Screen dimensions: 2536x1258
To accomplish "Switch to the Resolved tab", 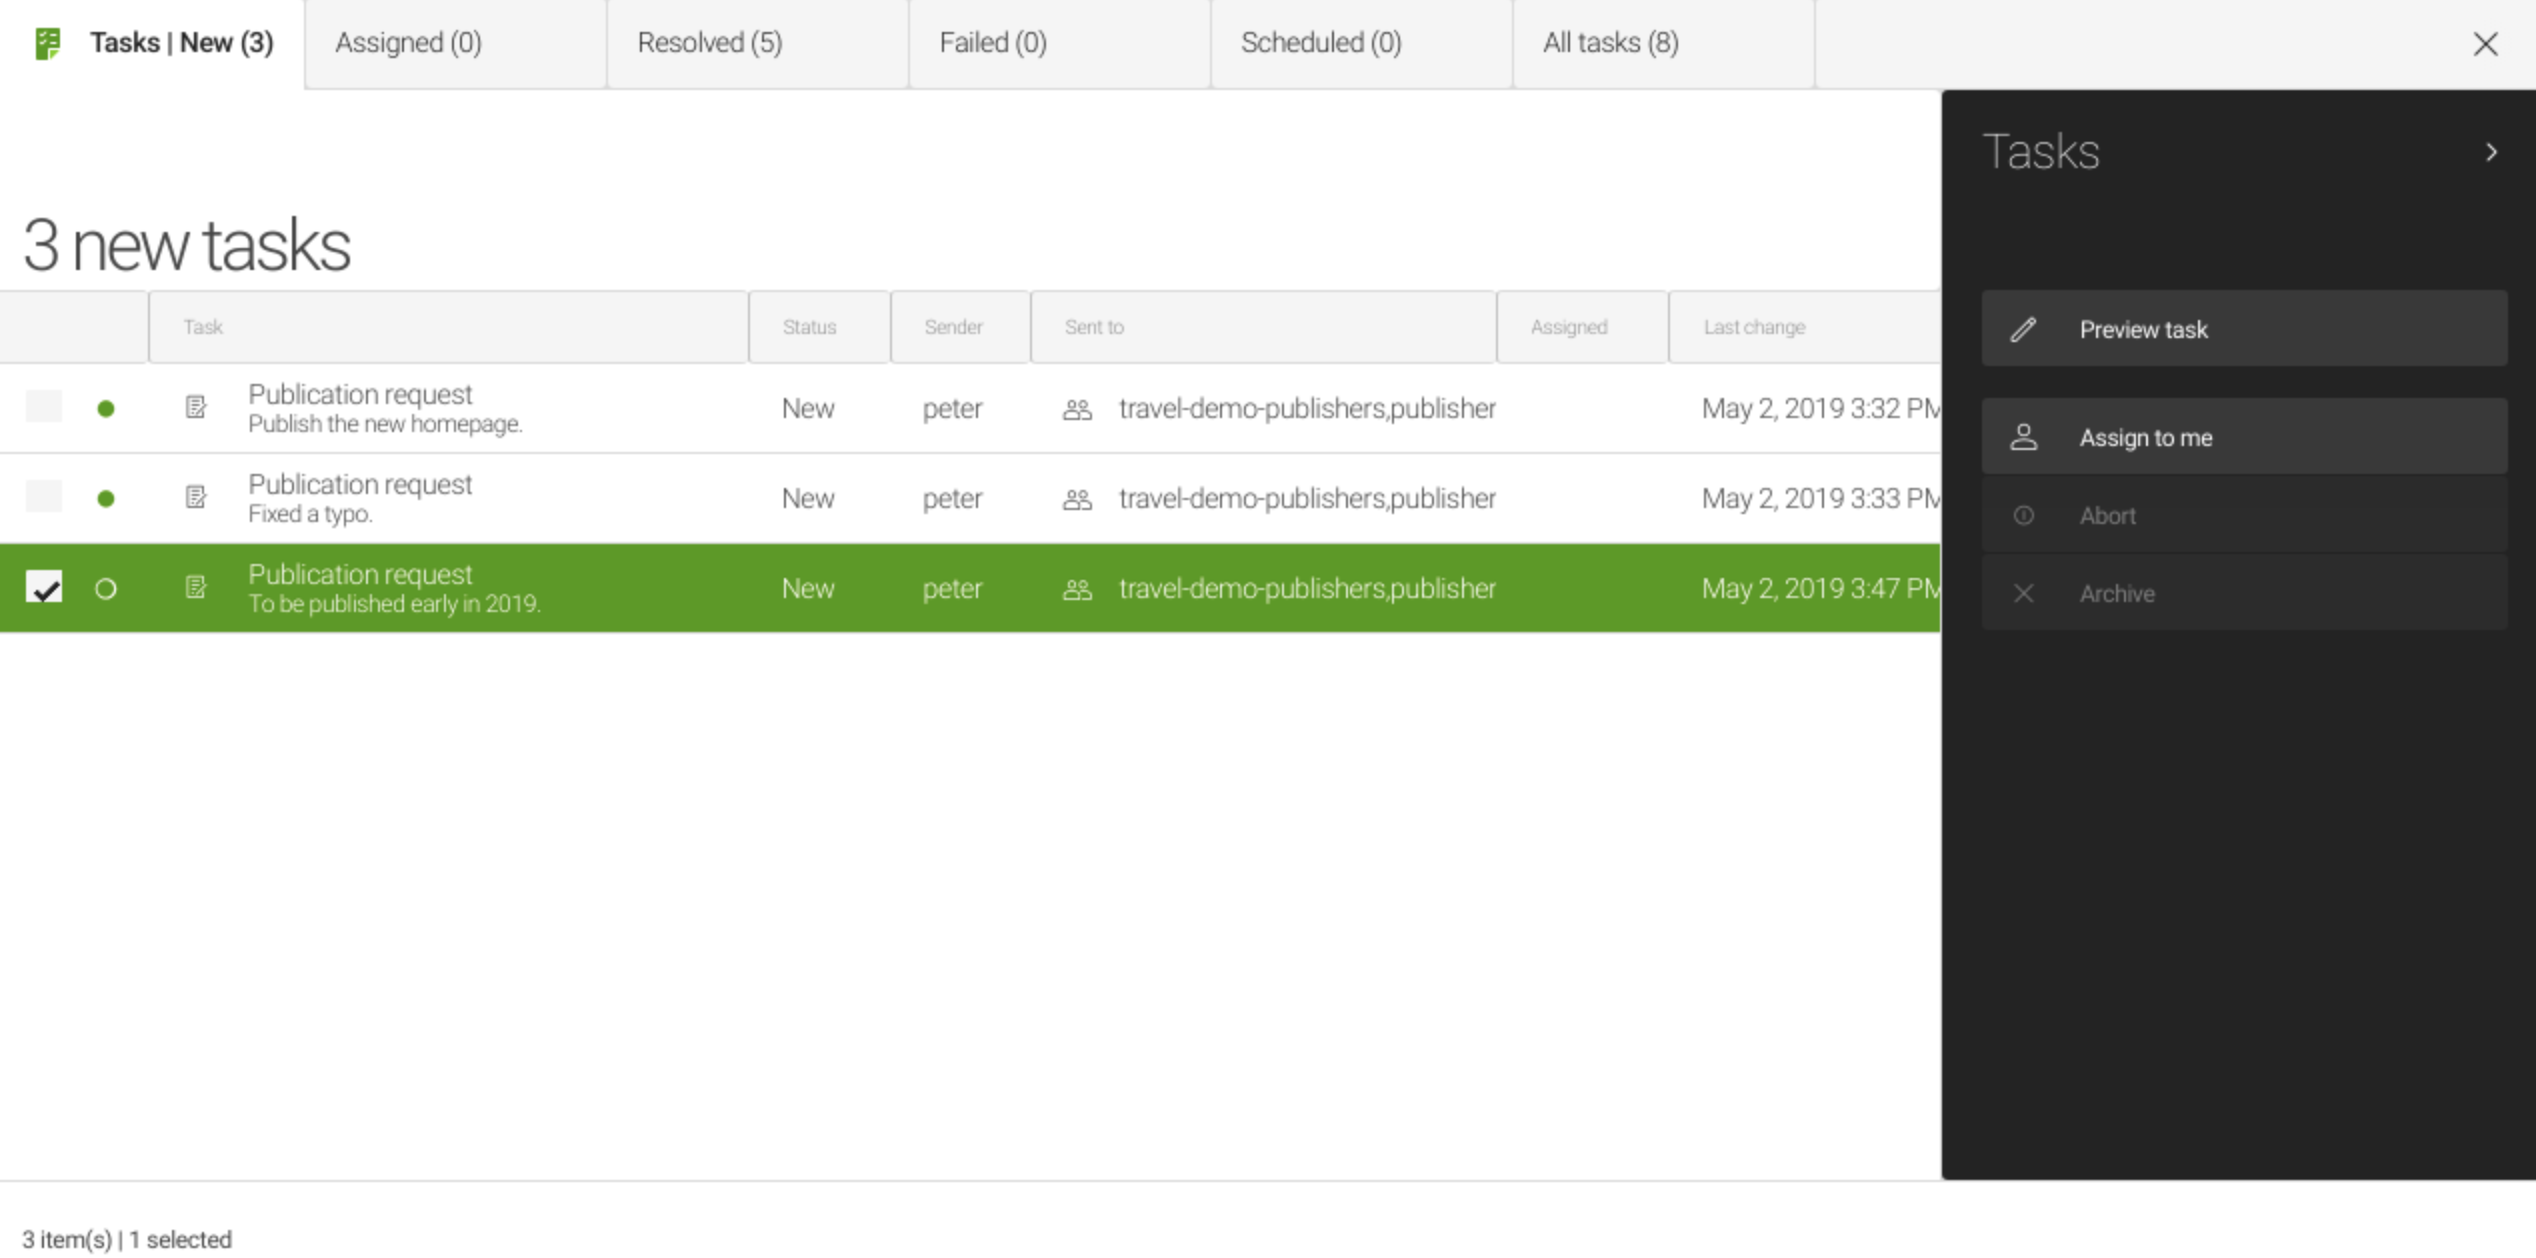I will click(708, 44).
